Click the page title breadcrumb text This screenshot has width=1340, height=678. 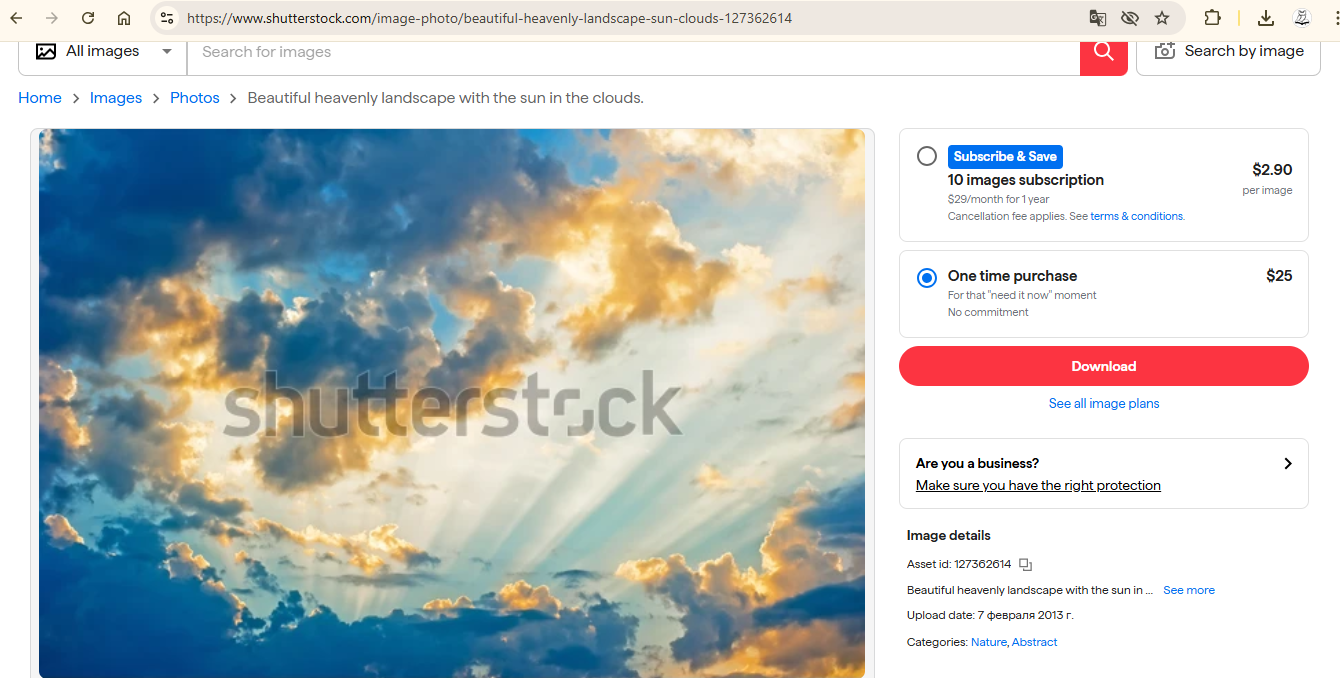(x=446, y=98)
